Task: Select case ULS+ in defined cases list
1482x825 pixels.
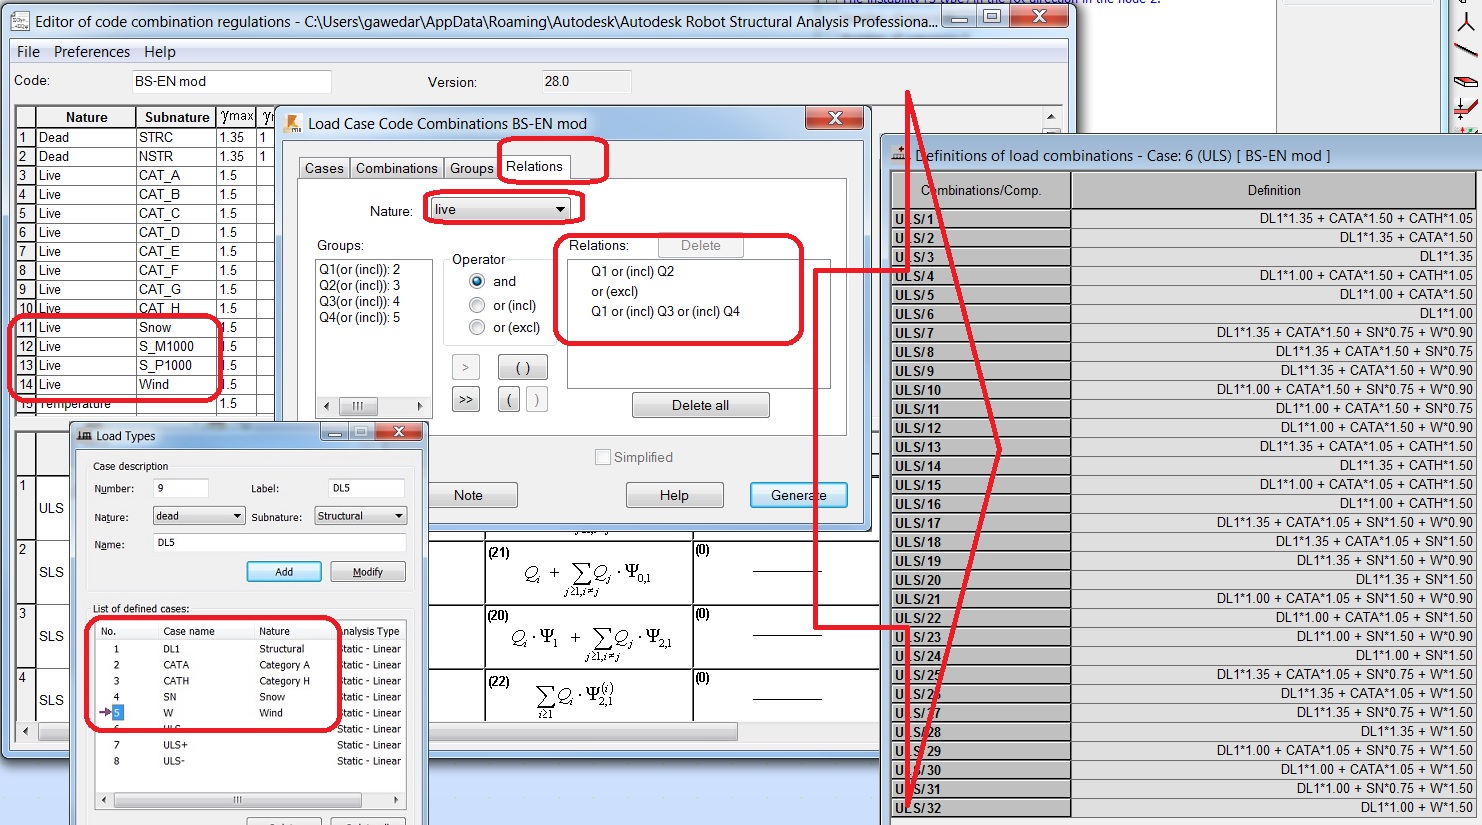Action: point(175,745)
